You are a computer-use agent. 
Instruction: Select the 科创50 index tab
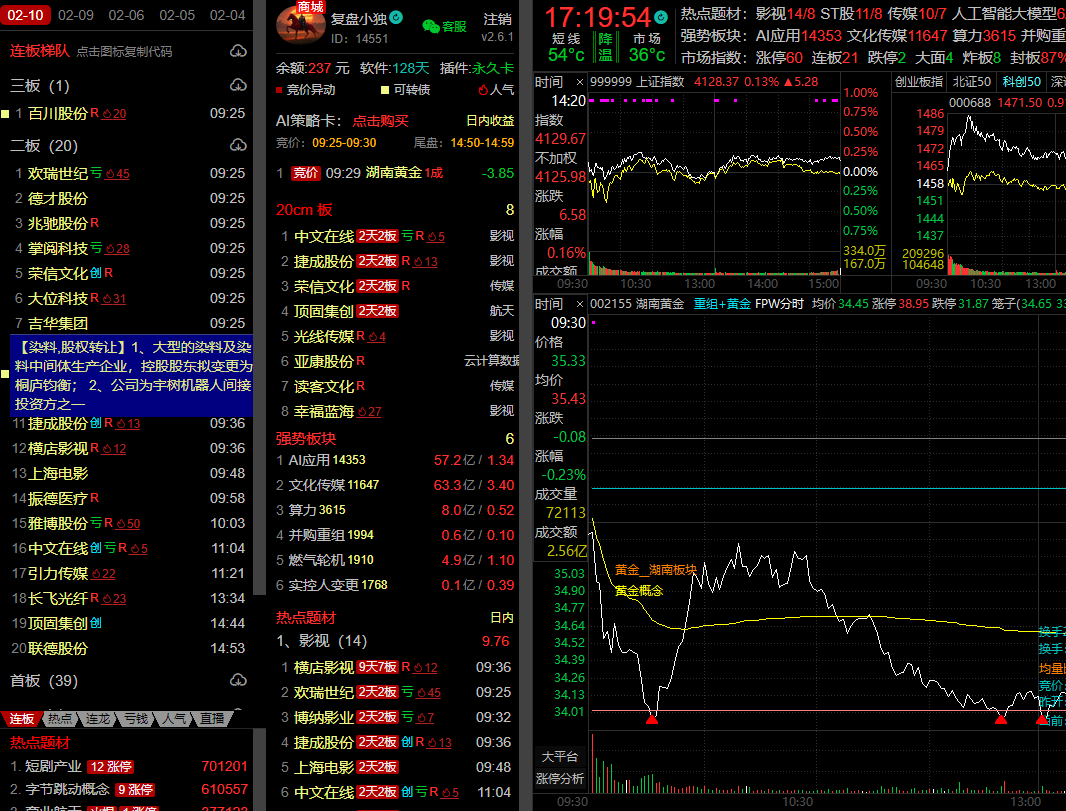(1020, 81)
